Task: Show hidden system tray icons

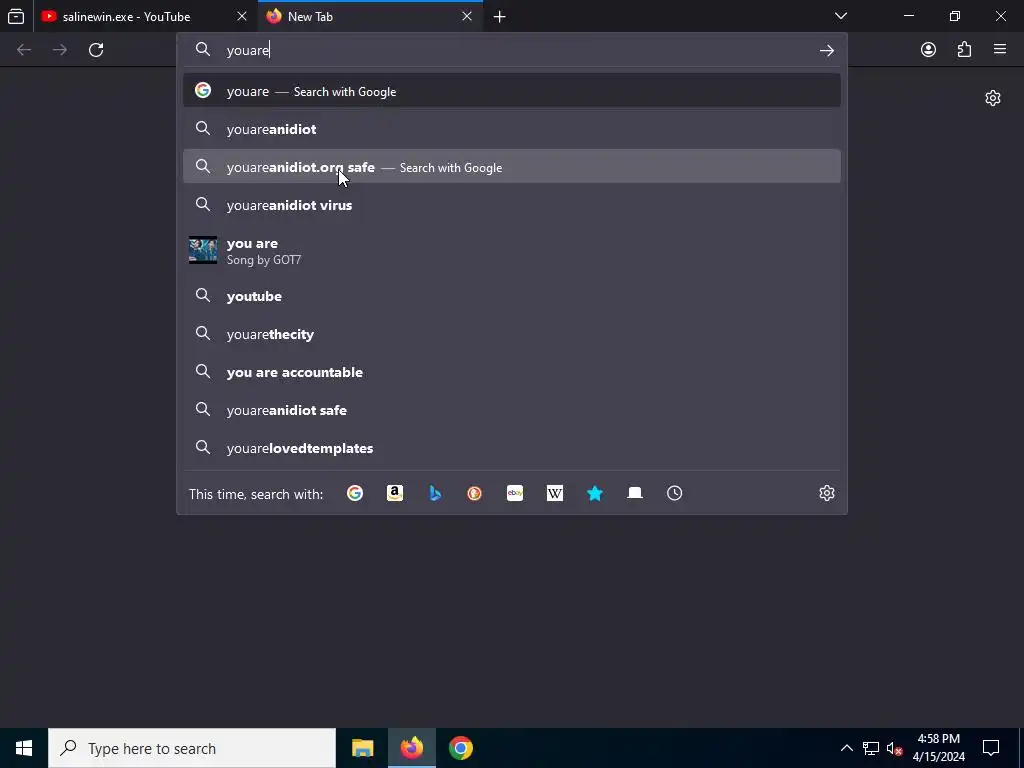Action: (x=846, y=748)
